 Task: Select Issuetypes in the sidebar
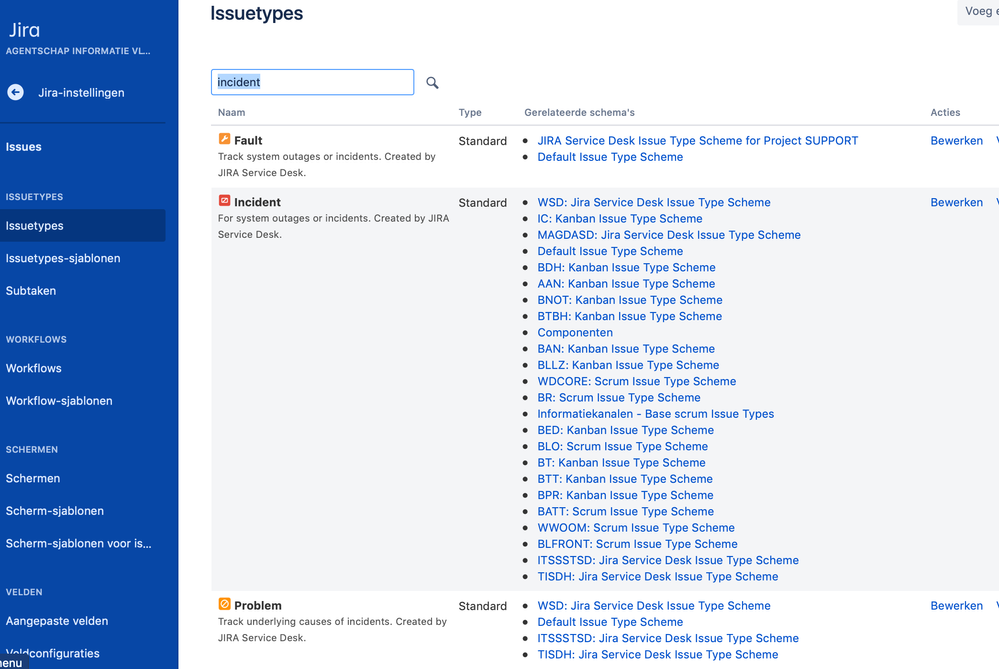tap(83, 226)
